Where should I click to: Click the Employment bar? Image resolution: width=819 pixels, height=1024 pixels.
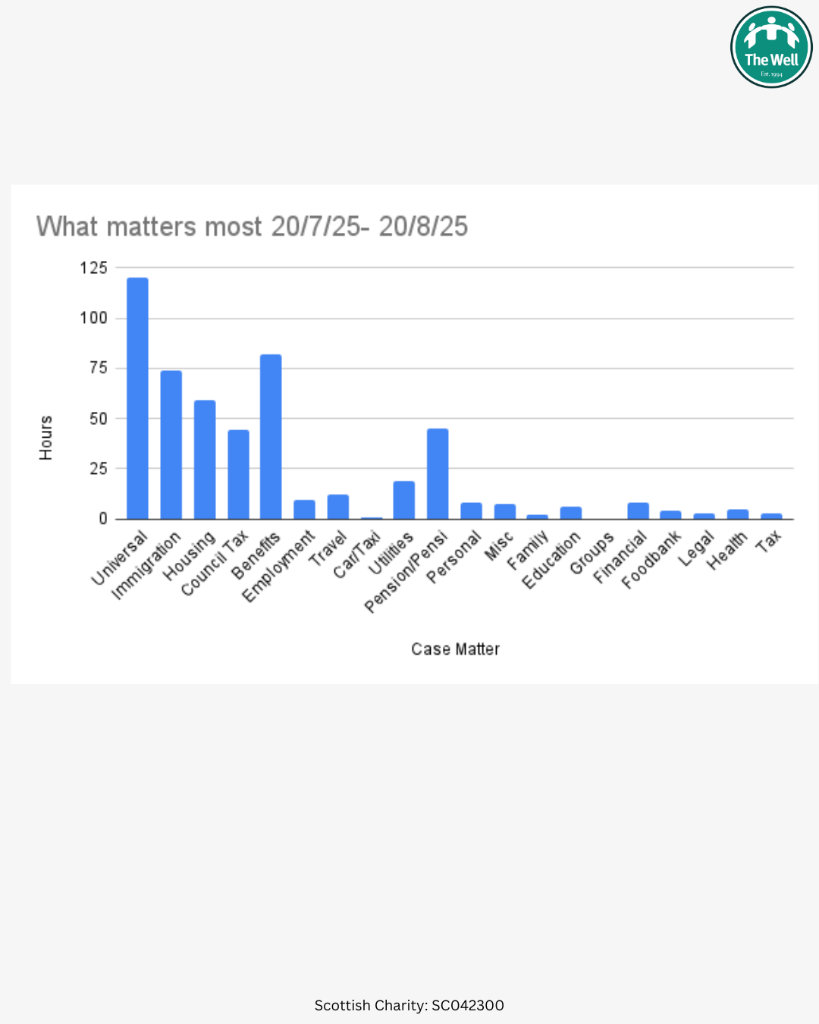[304, 509]
